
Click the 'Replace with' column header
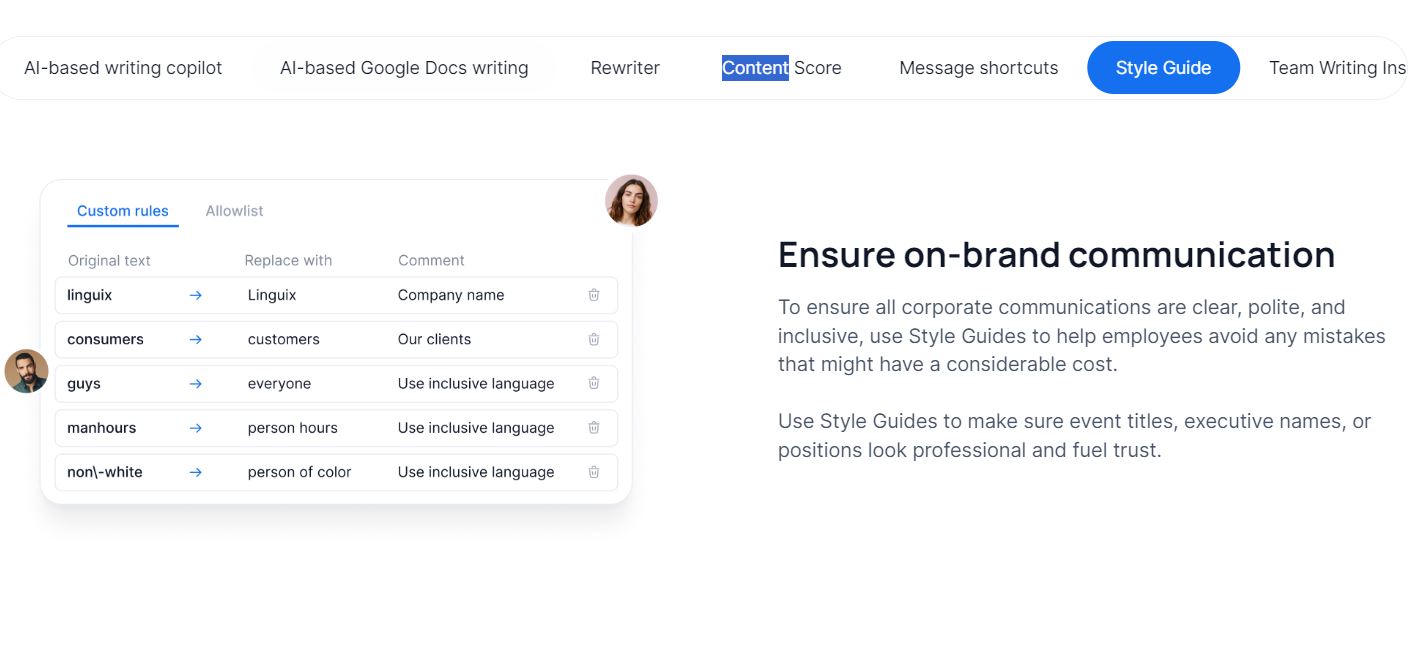click(288, 260)
